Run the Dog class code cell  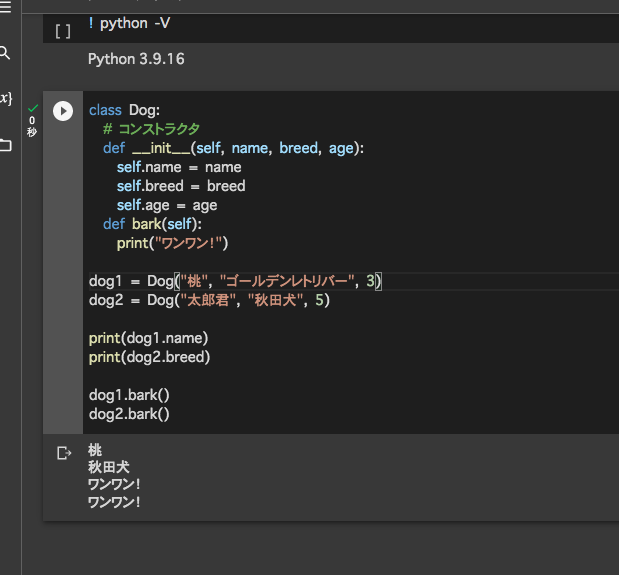pos(63,111)
